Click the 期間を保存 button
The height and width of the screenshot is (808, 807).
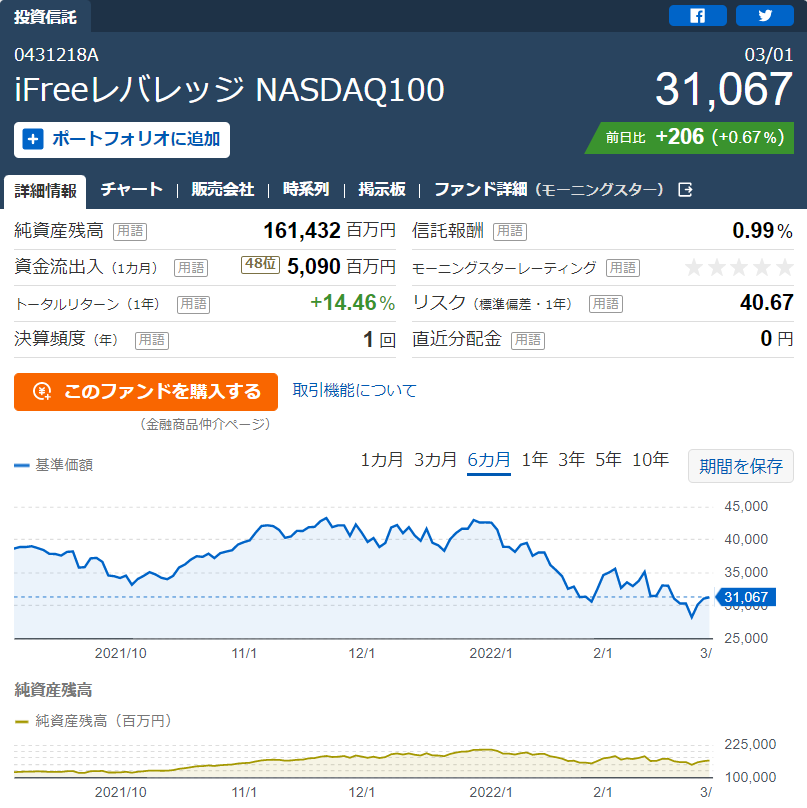741,466
